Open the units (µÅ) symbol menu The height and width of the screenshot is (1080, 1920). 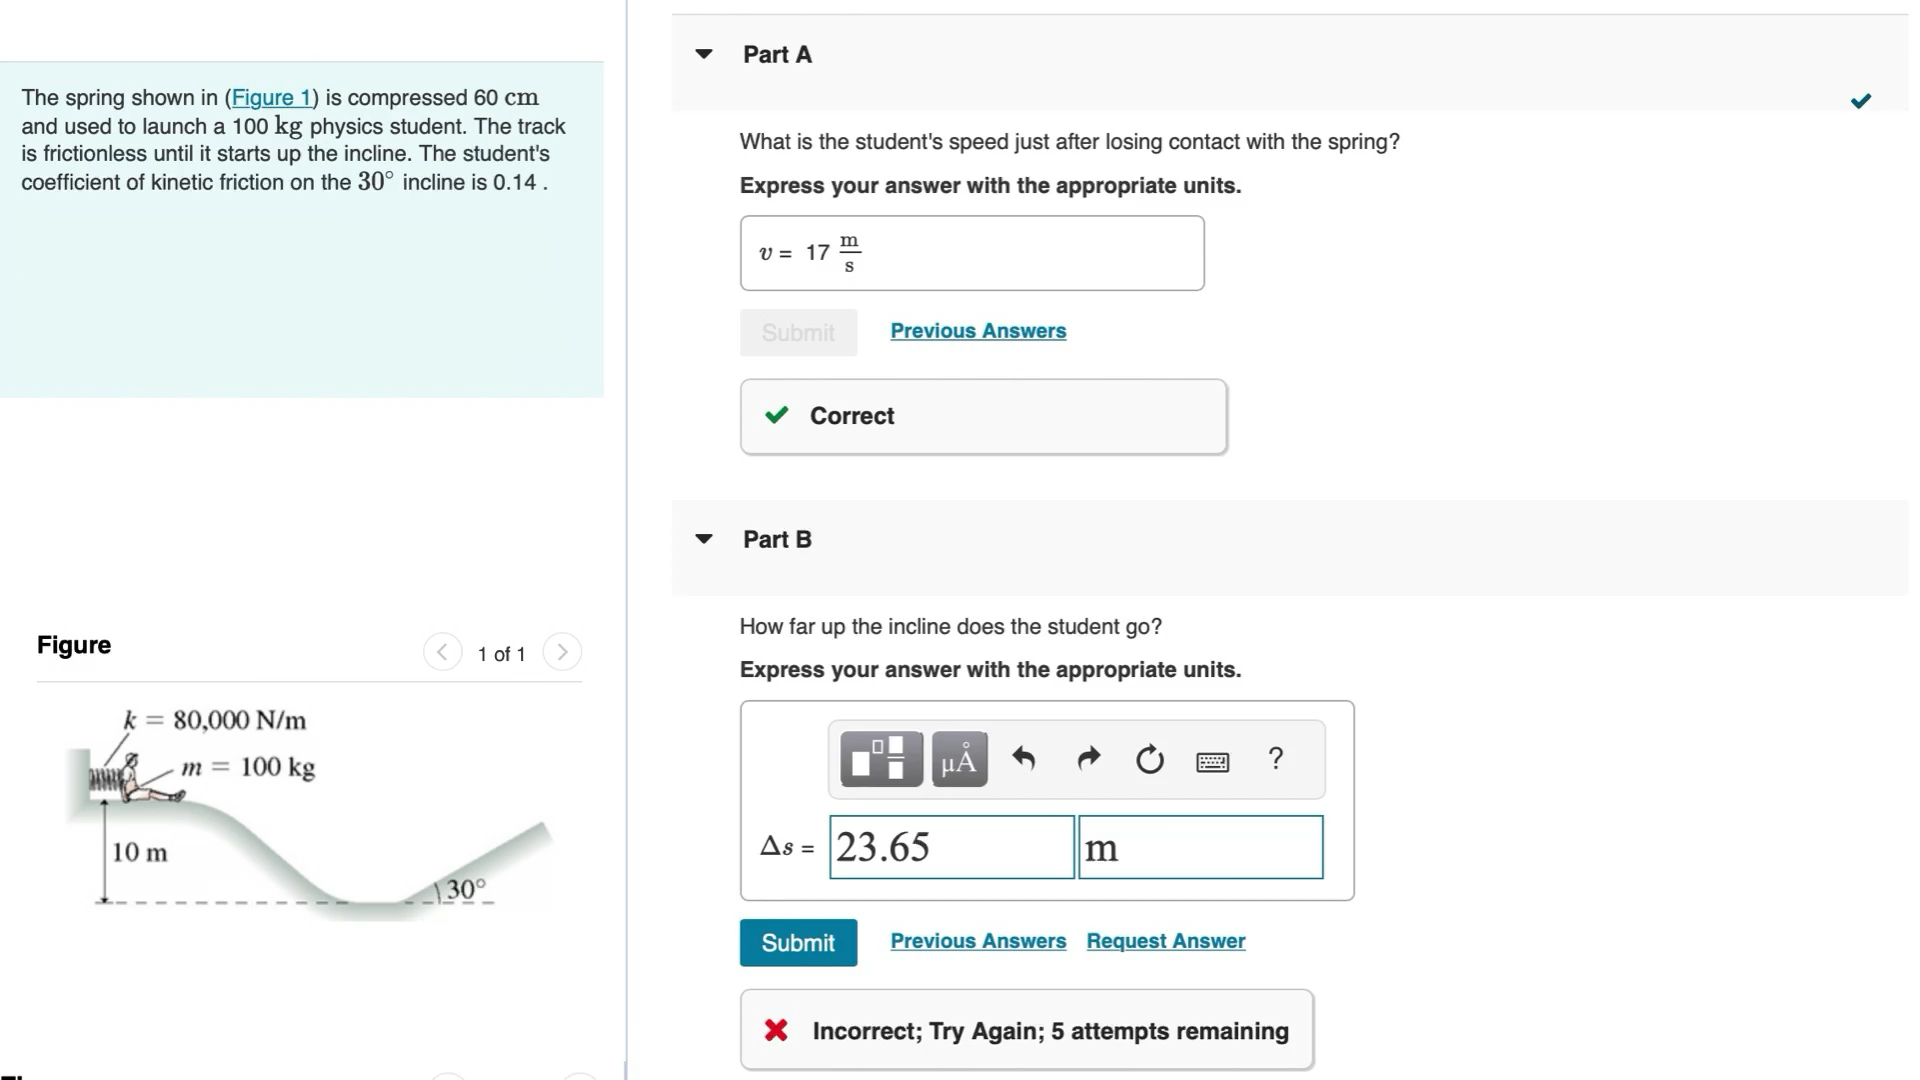957,758
